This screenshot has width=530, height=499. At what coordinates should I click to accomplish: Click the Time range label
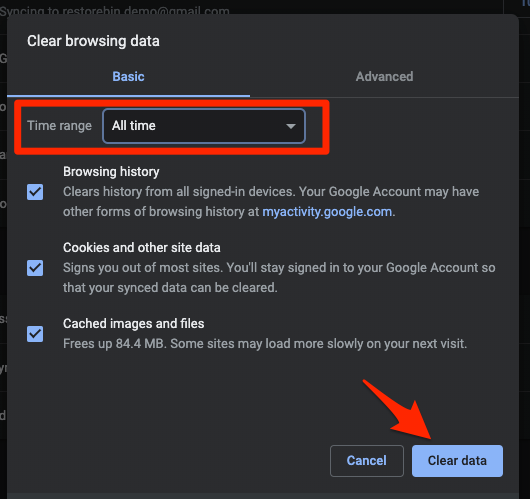tap(59, 126)
